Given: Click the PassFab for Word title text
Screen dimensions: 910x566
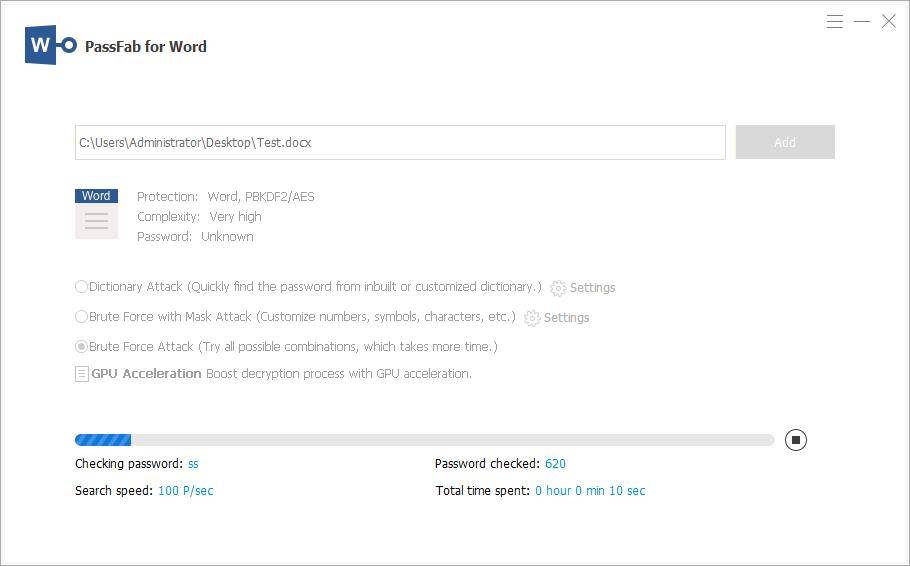Looking at the screenshot, I should (146, 46).
